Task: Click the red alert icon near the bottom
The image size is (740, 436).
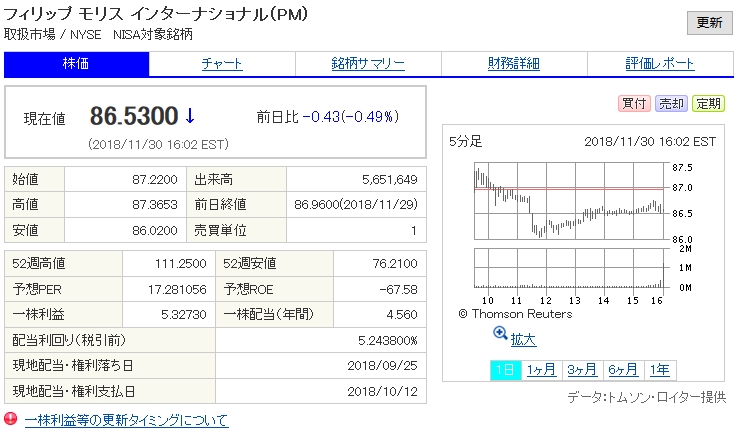Action: click(x=11, y=419)
